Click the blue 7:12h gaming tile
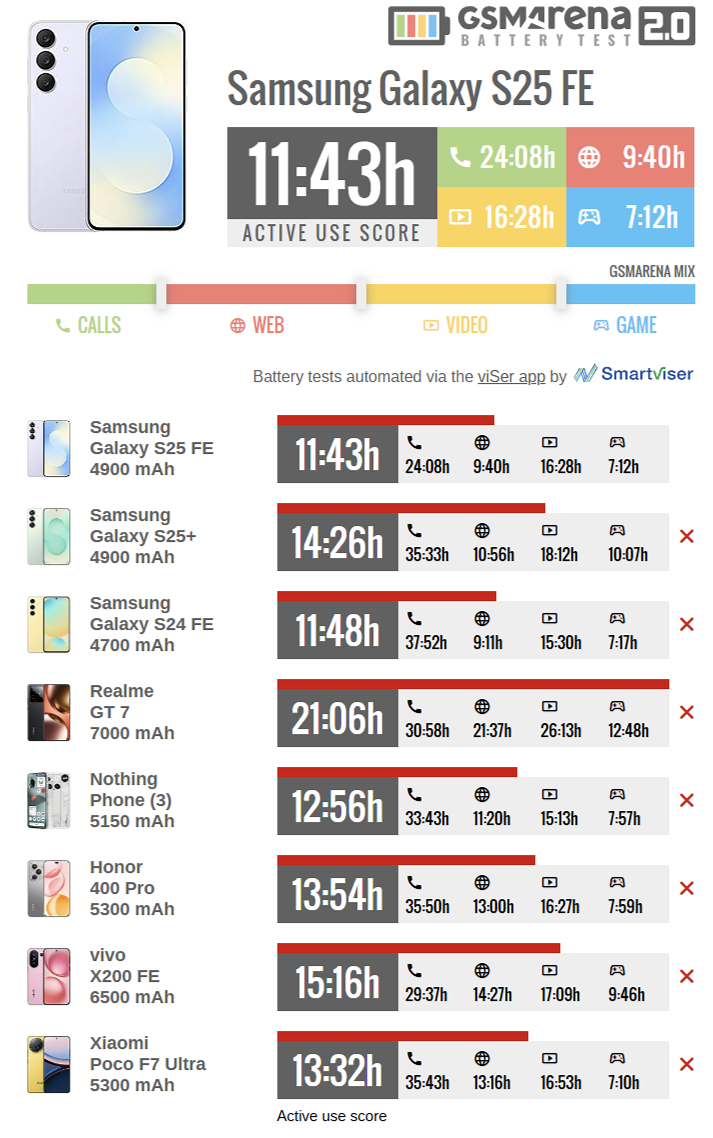This screenshot has height=1138, width=713. coord(630,217)
